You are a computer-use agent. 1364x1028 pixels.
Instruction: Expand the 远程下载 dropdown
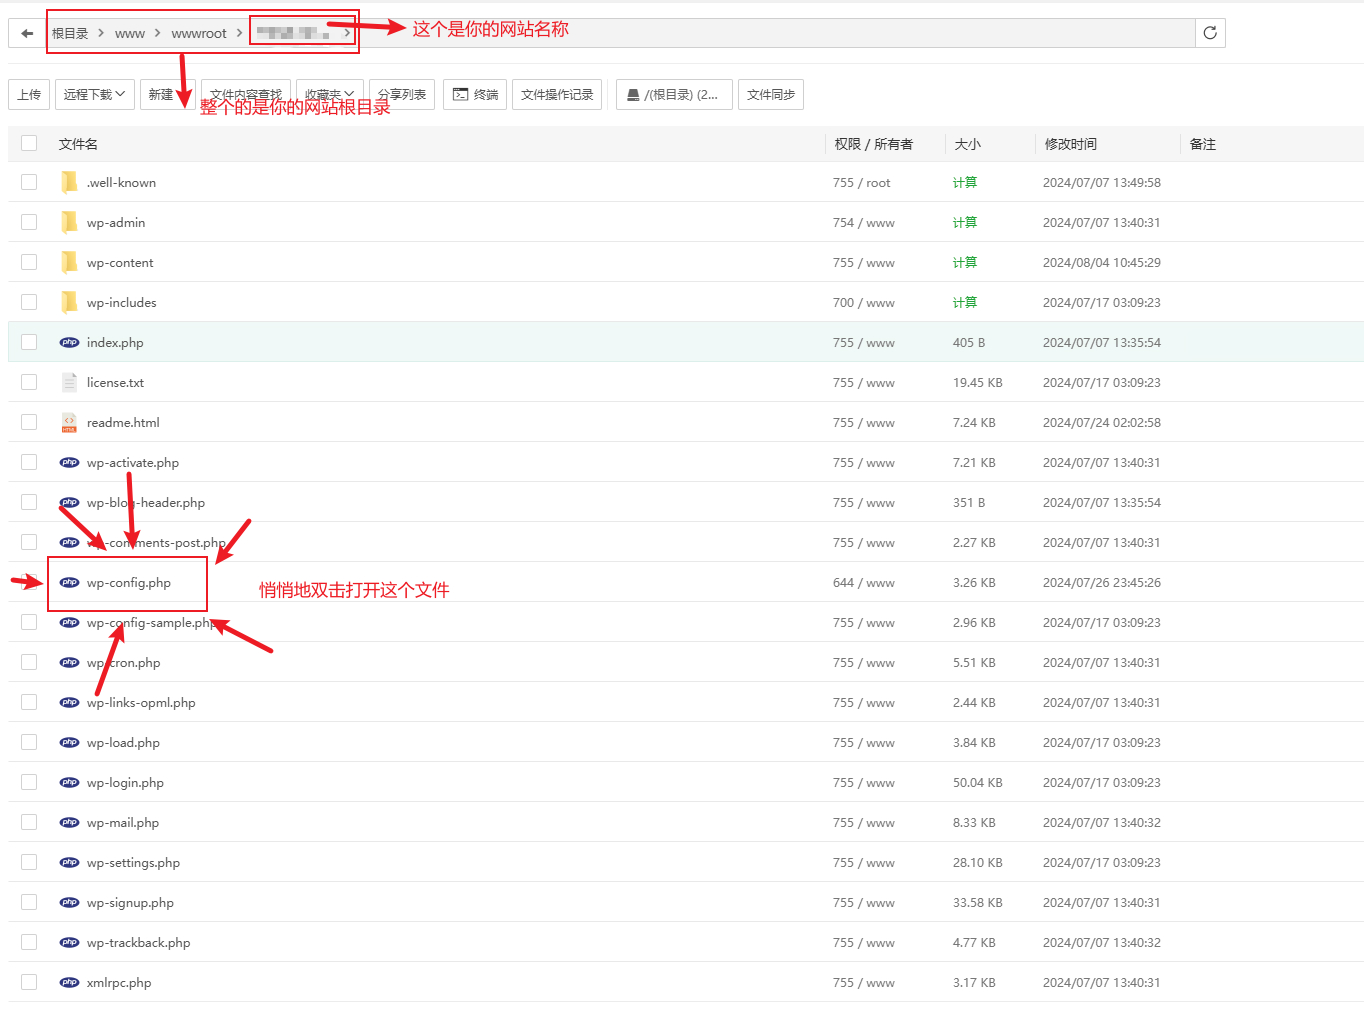95,95
